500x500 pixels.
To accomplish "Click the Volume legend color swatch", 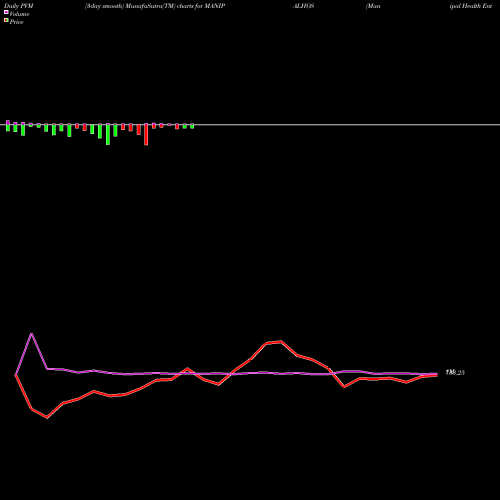I will (x=6, y=12).
